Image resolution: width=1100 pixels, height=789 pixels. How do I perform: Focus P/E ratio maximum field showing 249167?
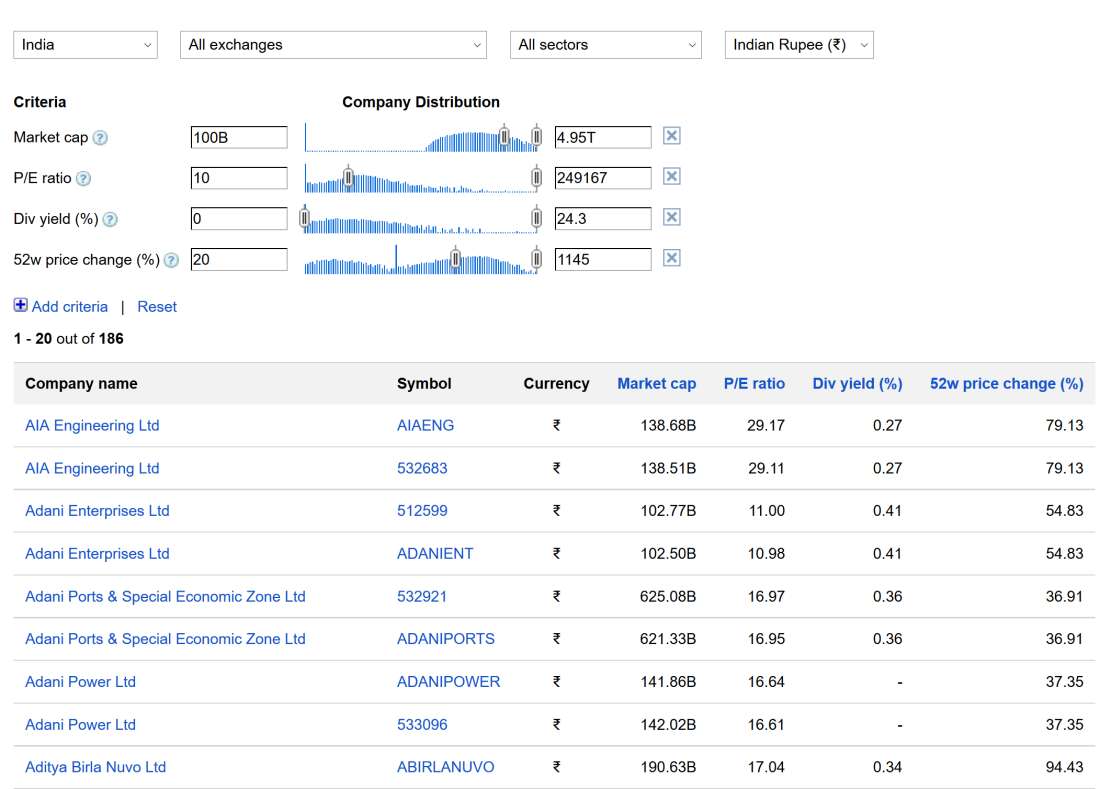603,178
